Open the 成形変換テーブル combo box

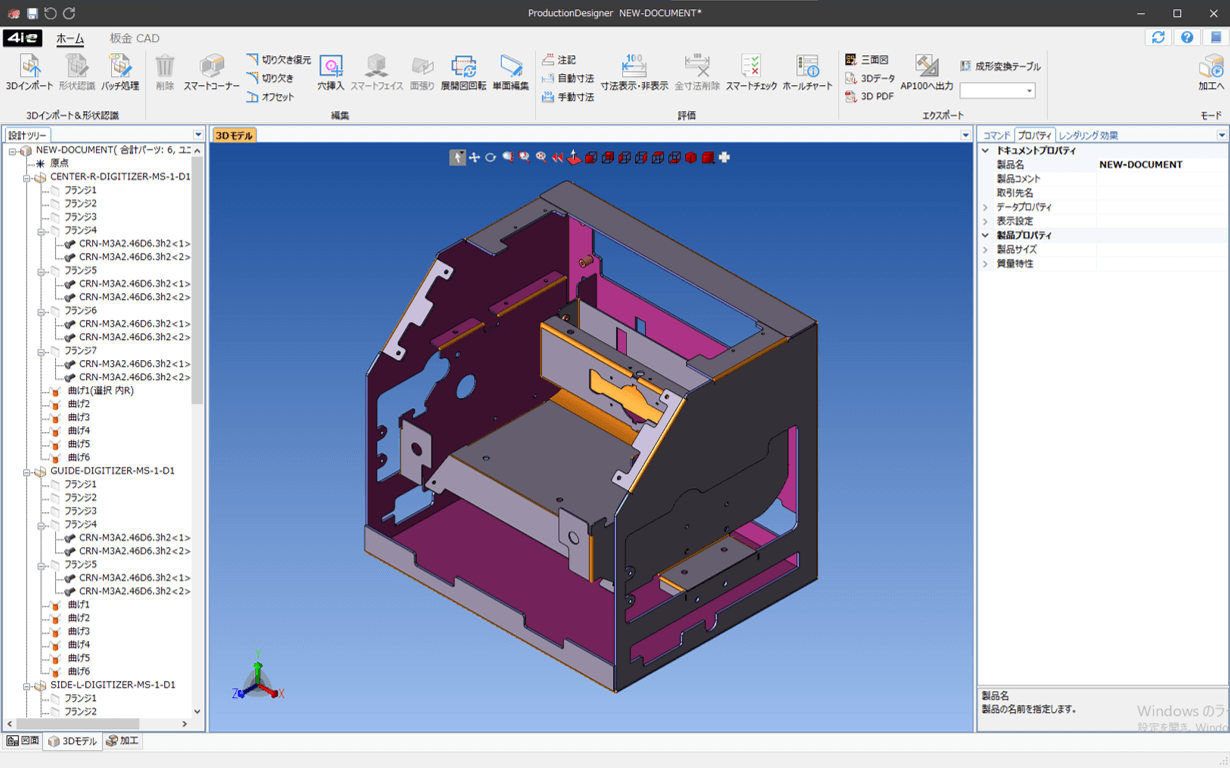(x=997, y=91)
